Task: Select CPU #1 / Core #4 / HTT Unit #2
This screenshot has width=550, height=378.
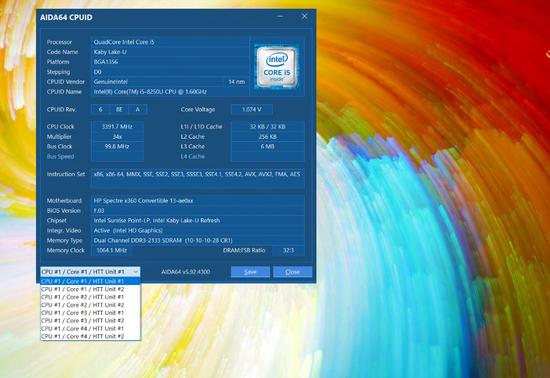Action: point(90,336)
